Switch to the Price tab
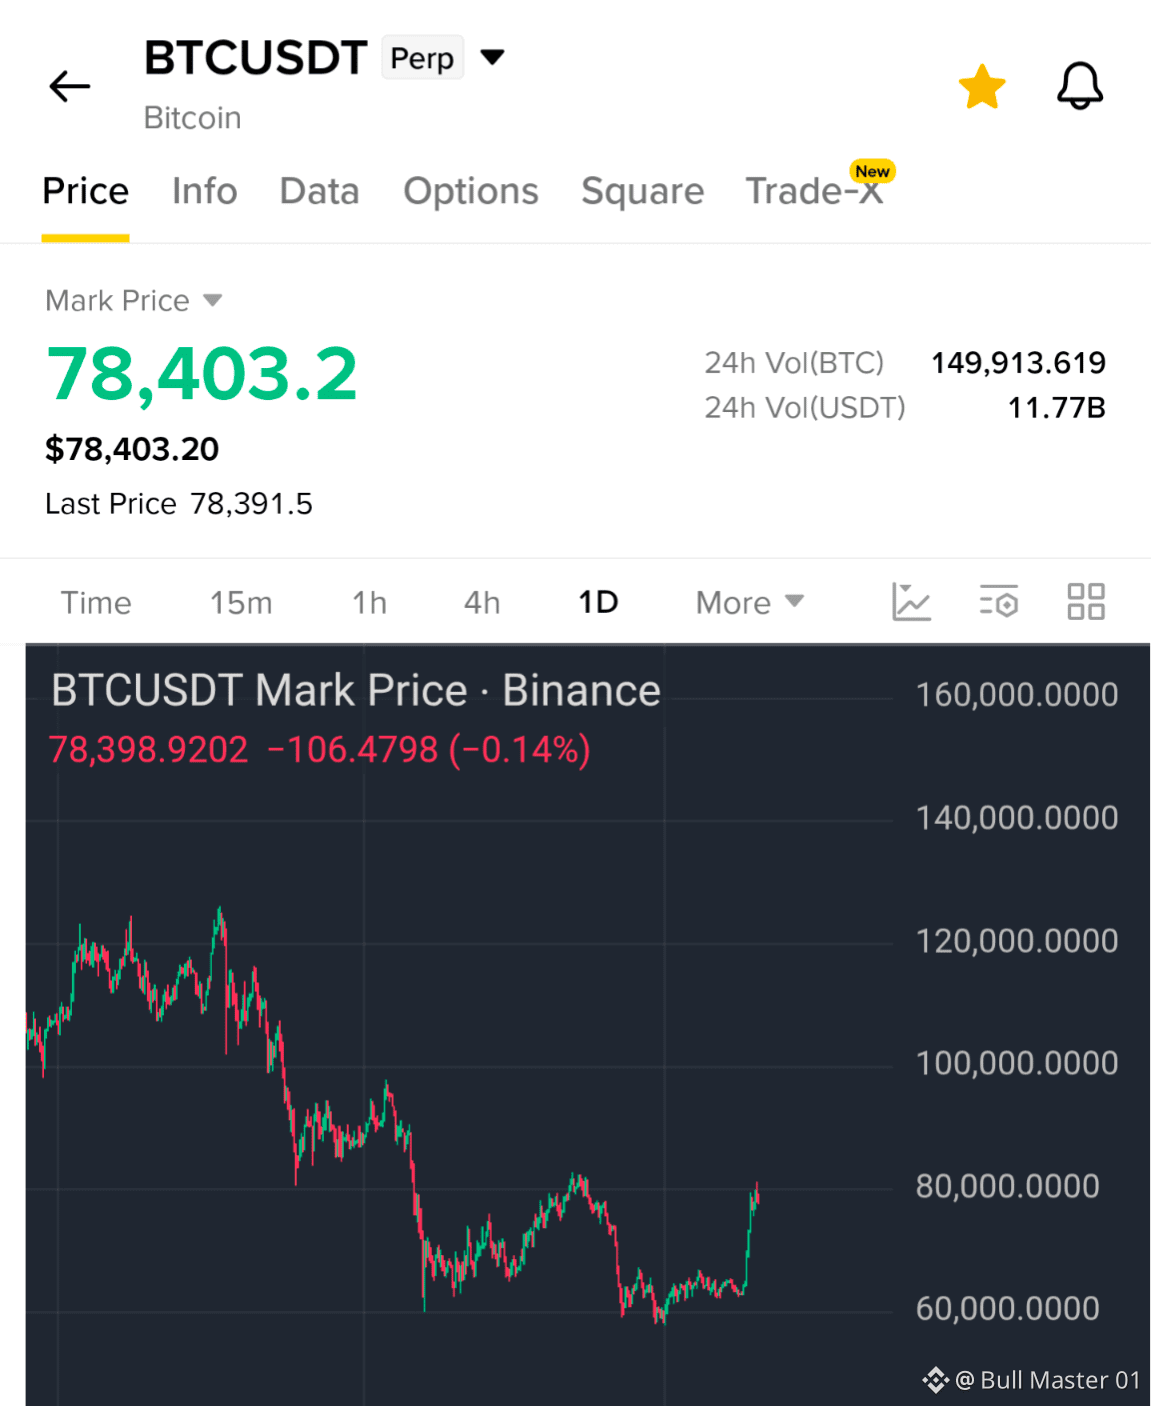Image resolution: width=1151 pixels, height=1406 pixels. click(85, 191)
